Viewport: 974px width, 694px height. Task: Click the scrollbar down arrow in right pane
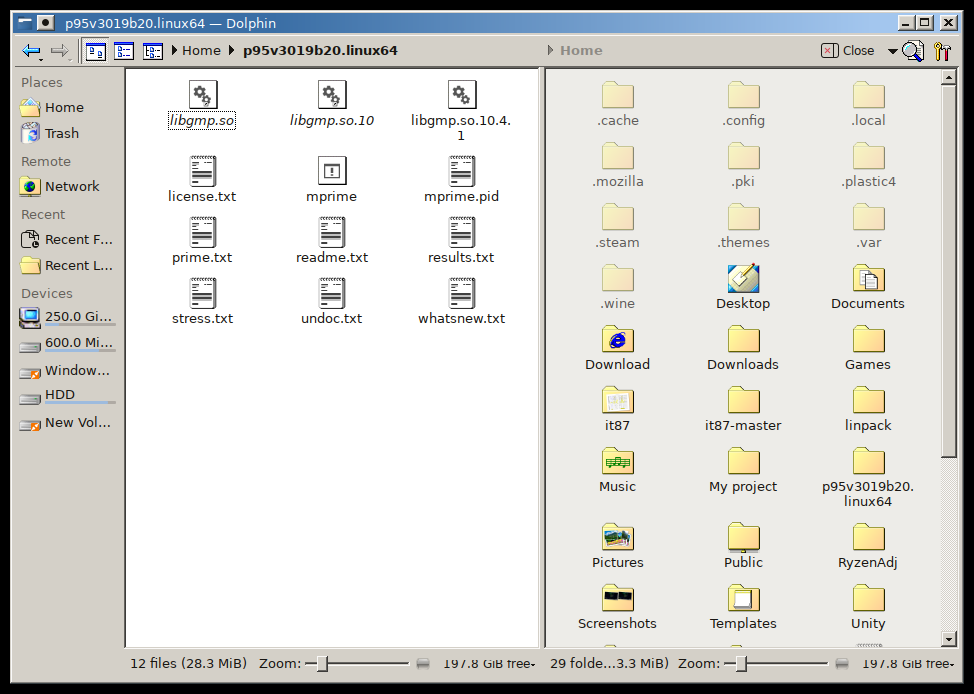pyautogui.click(x=949, y=639)
